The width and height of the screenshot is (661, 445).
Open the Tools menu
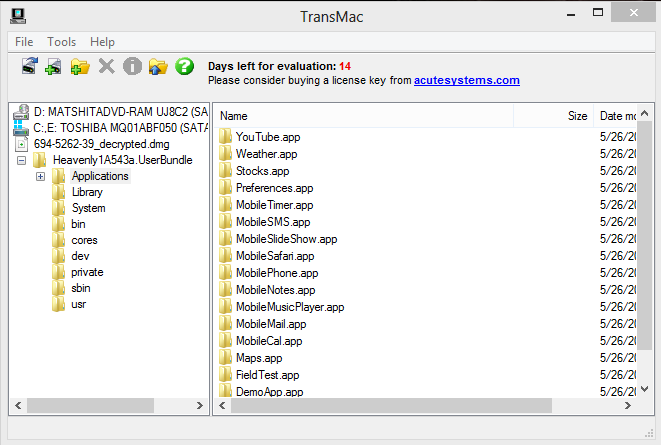pos(62,42)
